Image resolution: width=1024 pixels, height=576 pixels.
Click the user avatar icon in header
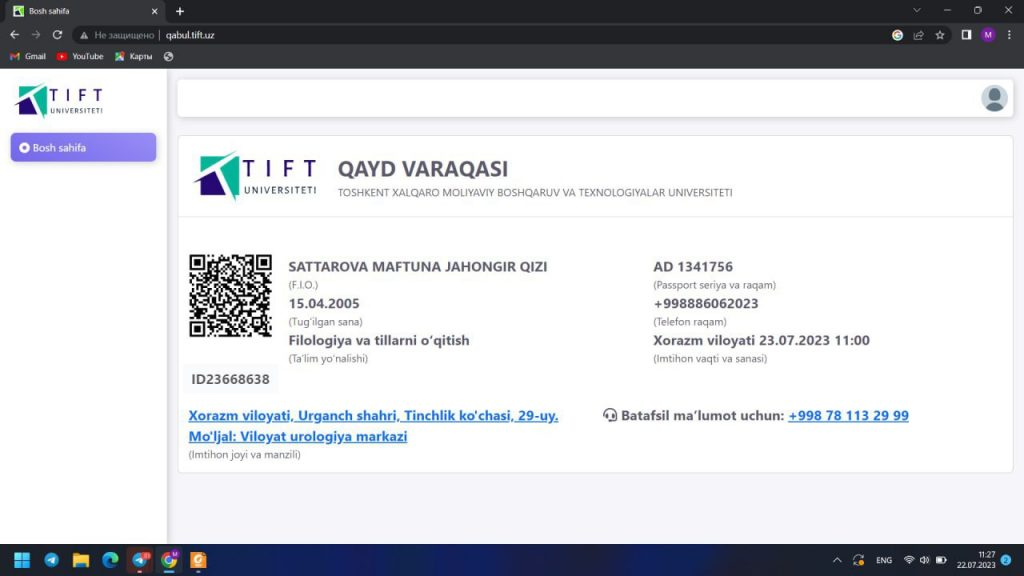pos(994,98)
